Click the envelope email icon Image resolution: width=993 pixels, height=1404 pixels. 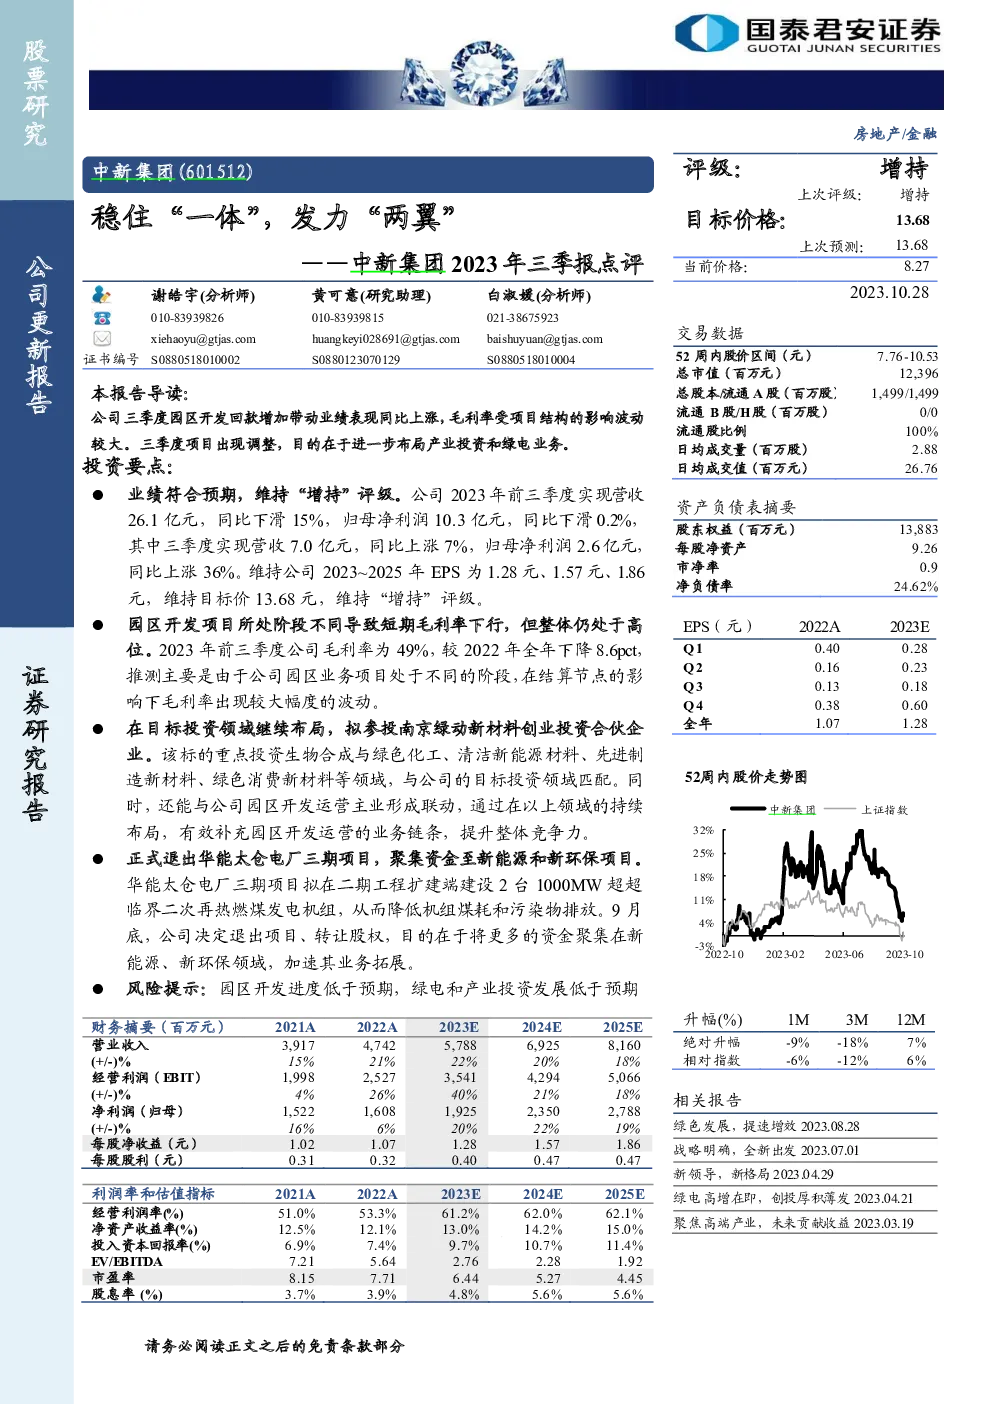pos(102,339)
